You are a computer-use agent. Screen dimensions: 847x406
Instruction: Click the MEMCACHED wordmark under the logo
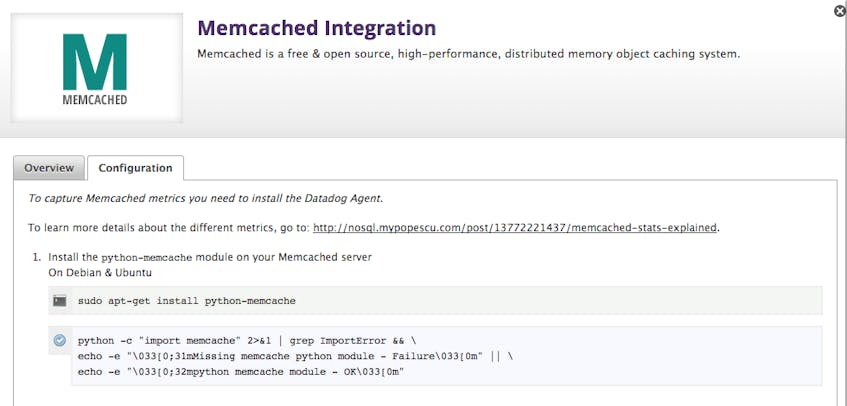[x=95, y=100]
